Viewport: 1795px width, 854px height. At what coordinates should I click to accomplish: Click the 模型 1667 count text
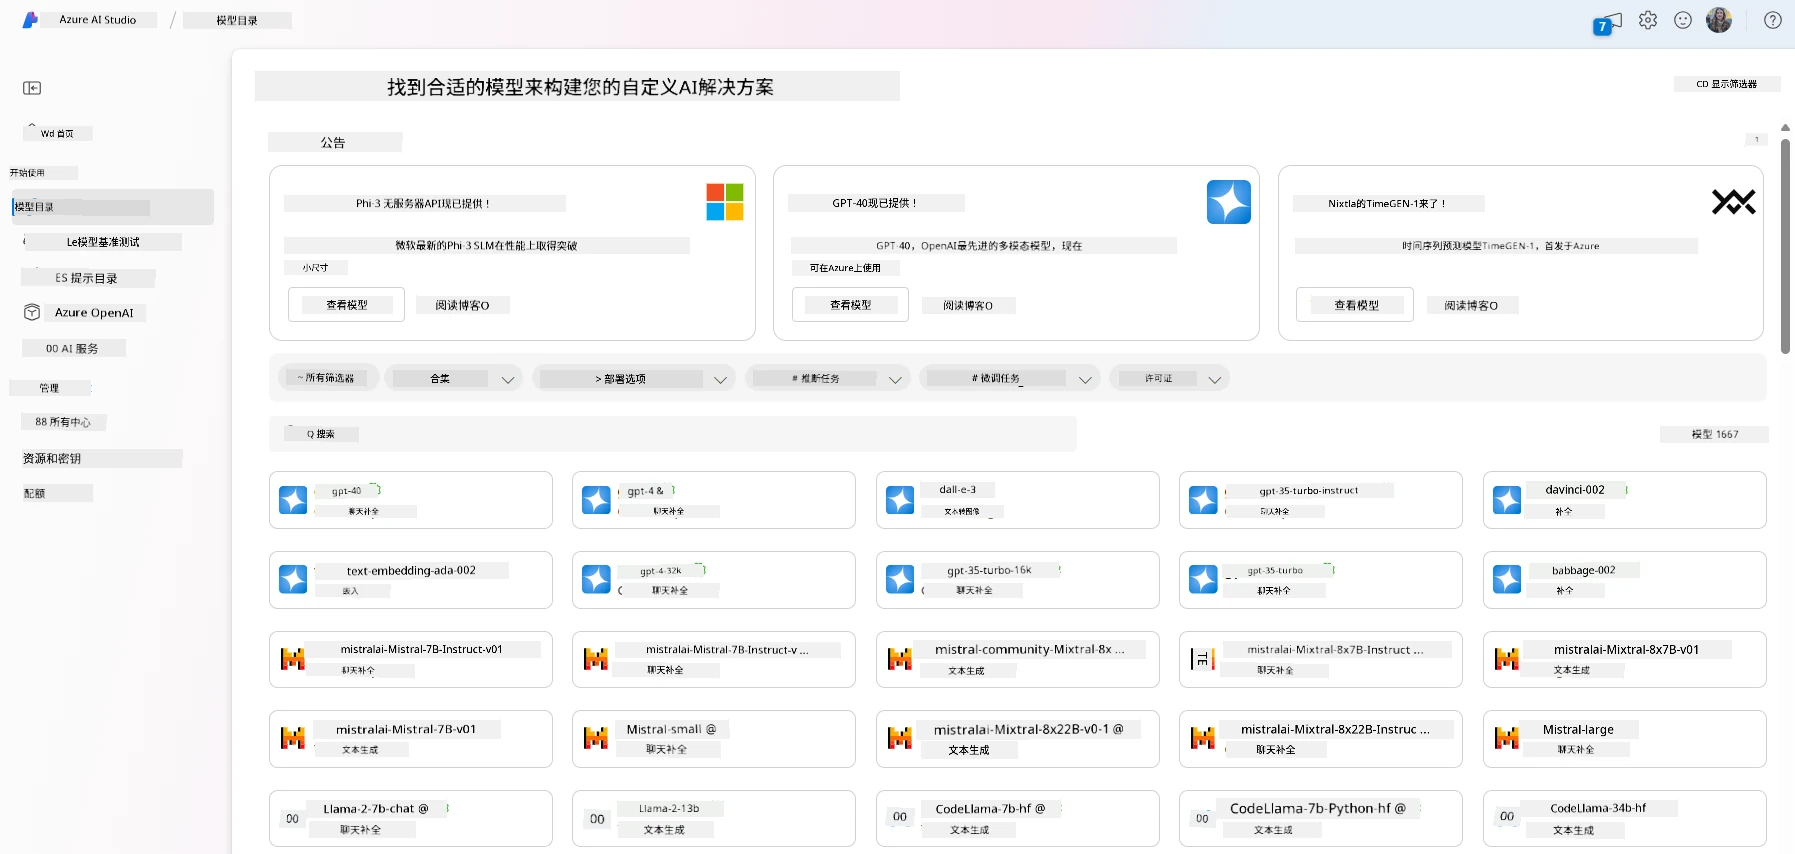click(x=1715, y=434)
